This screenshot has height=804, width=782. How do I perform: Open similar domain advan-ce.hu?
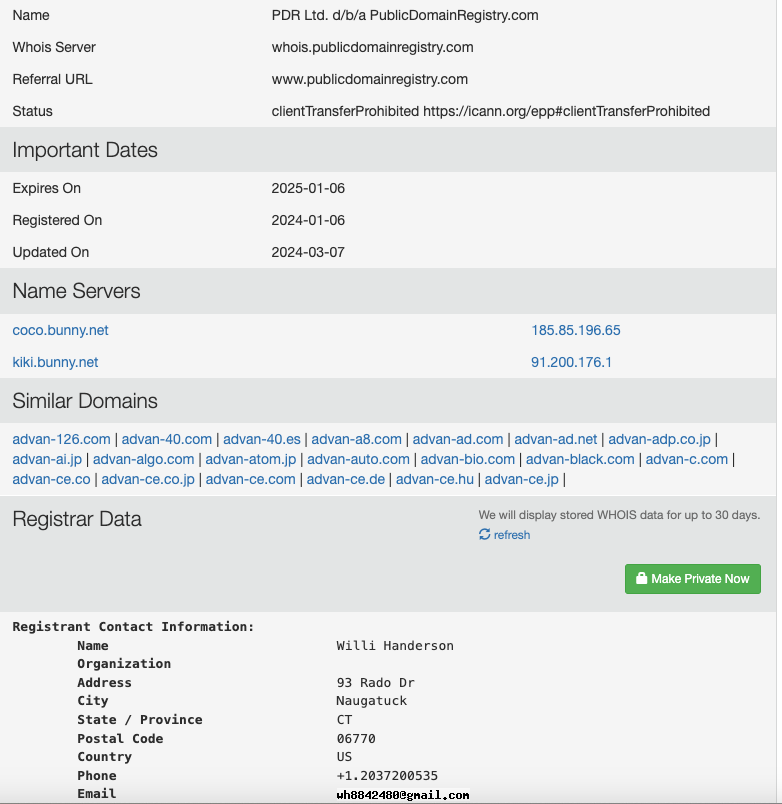[435, 479]
